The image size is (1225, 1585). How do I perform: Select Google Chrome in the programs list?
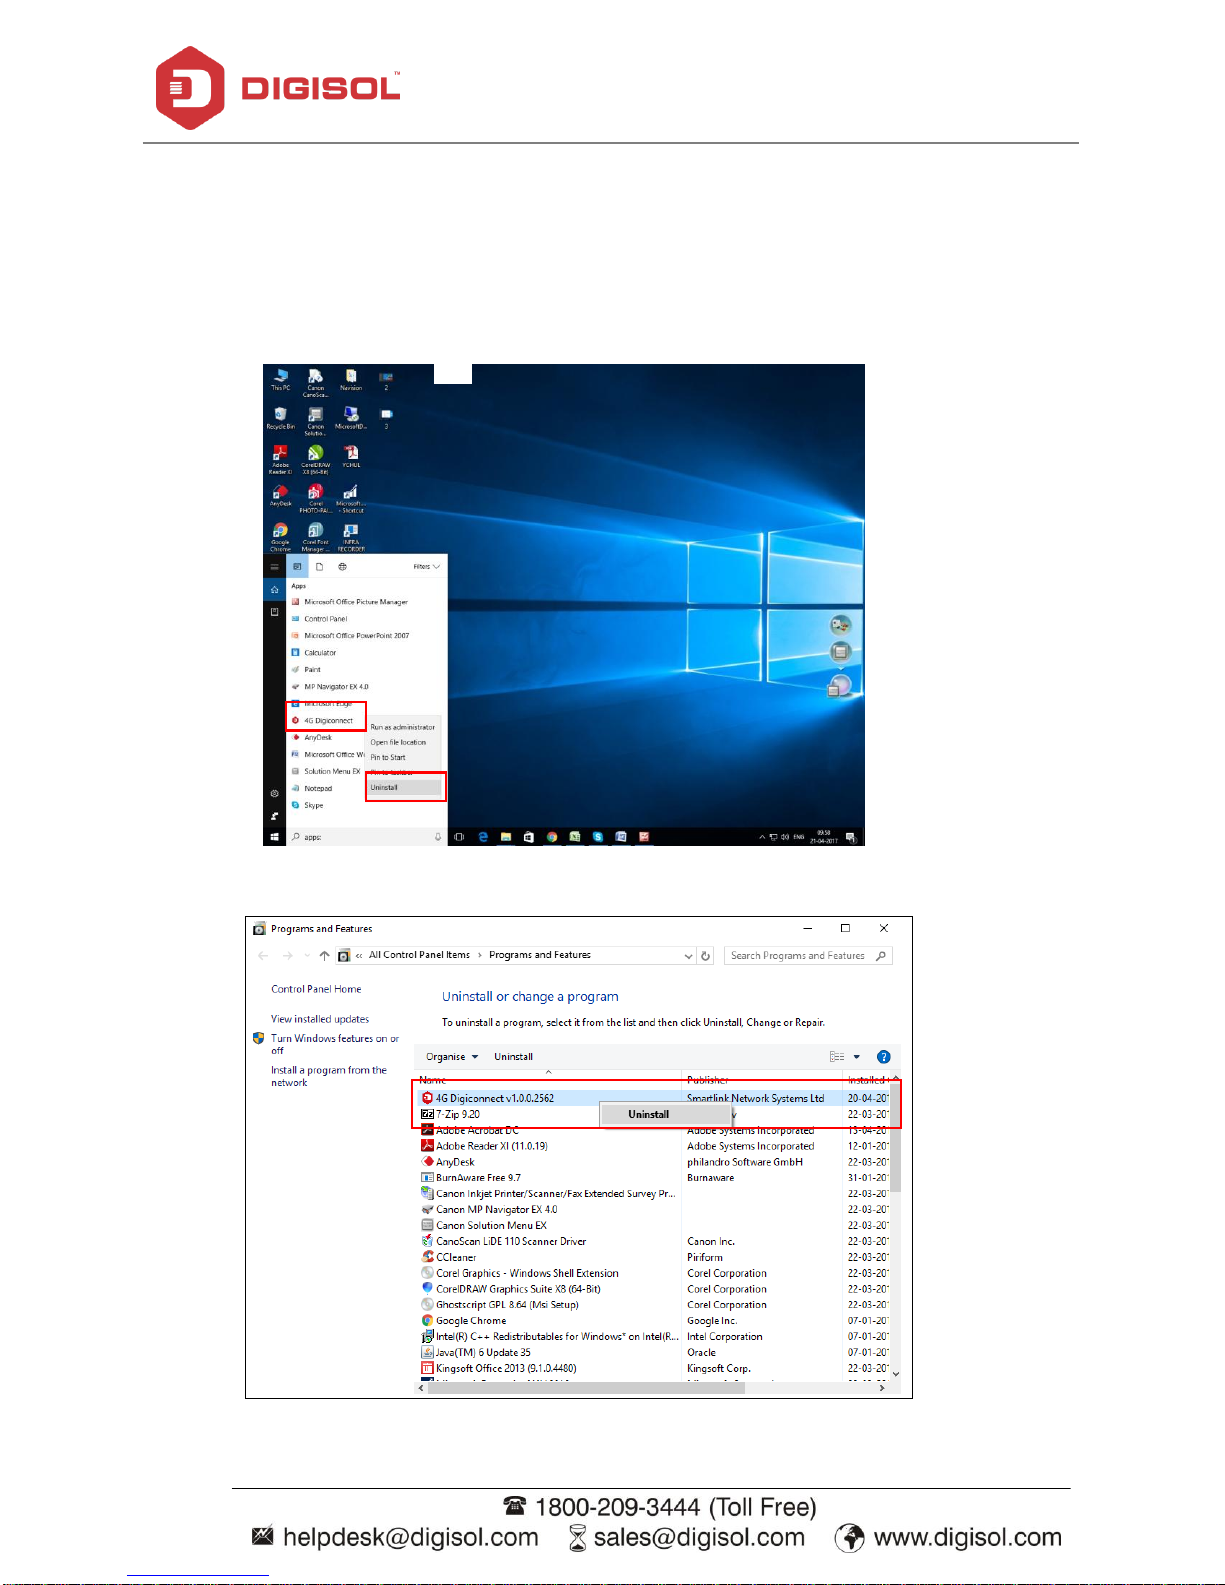click(x=652, y=1321)
